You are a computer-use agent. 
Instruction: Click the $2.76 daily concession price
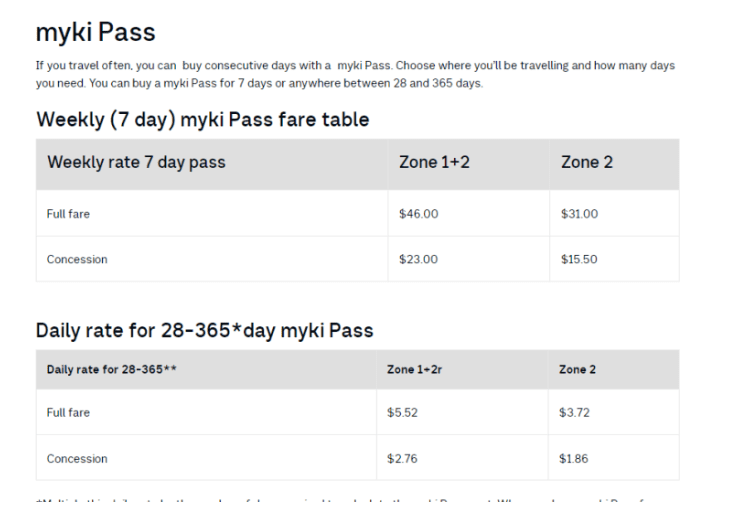(x=402, y=459)
